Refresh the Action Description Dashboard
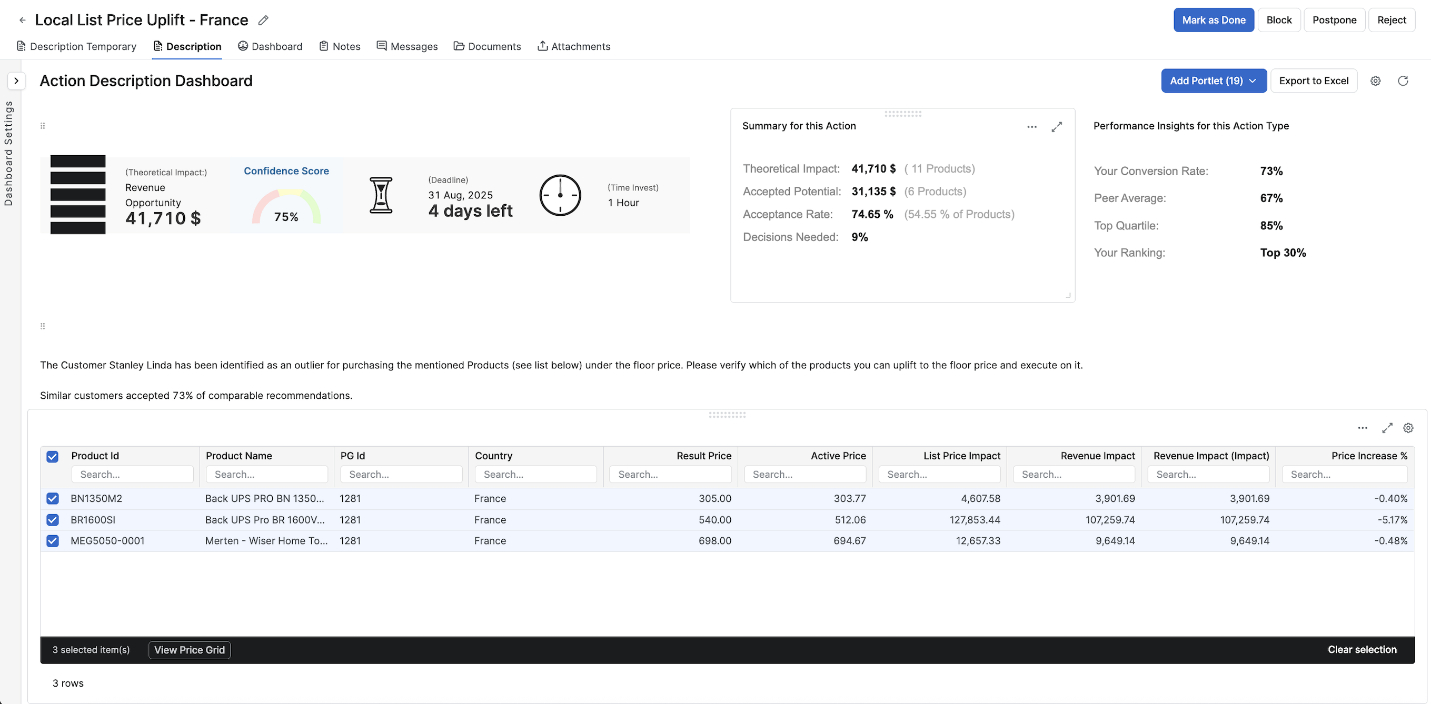1431x704 pixels. tap(1403, 81)
